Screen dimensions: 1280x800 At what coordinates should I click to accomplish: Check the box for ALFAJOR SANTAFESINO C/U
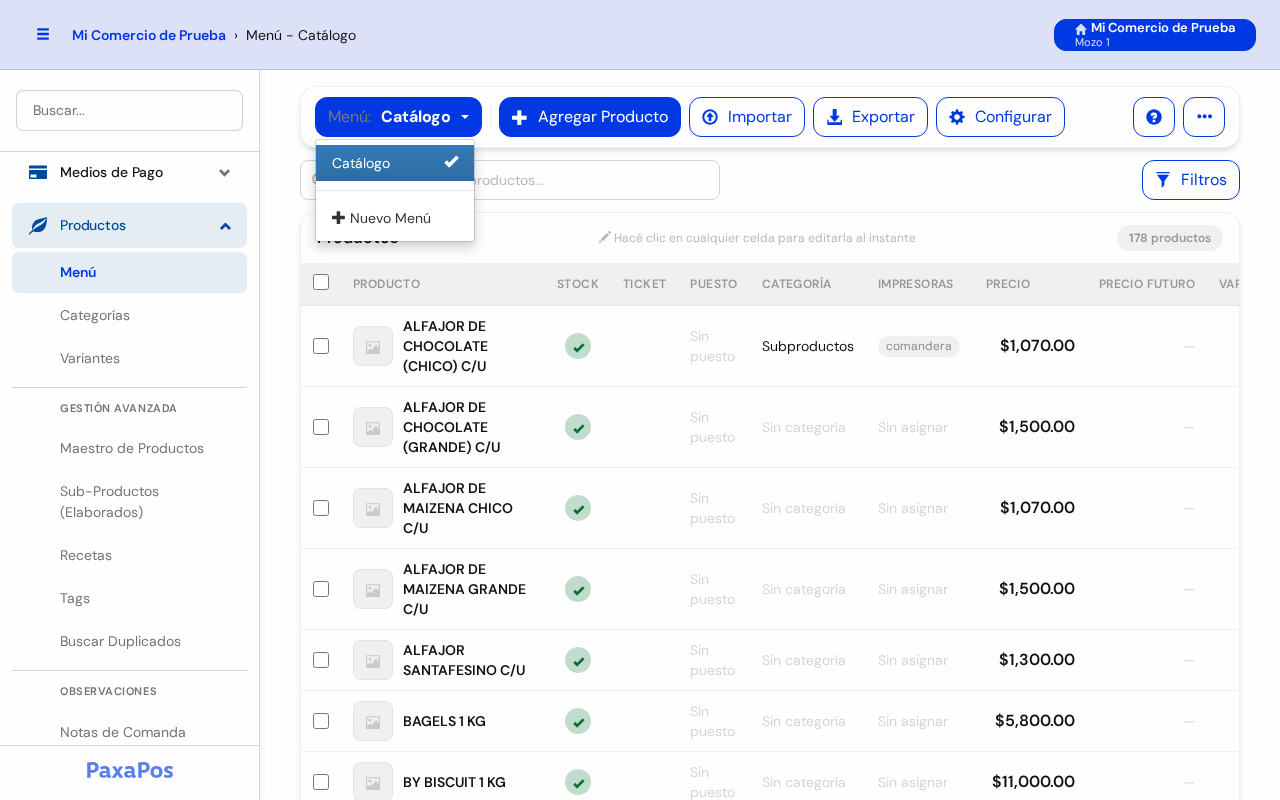tap(321, 660)
